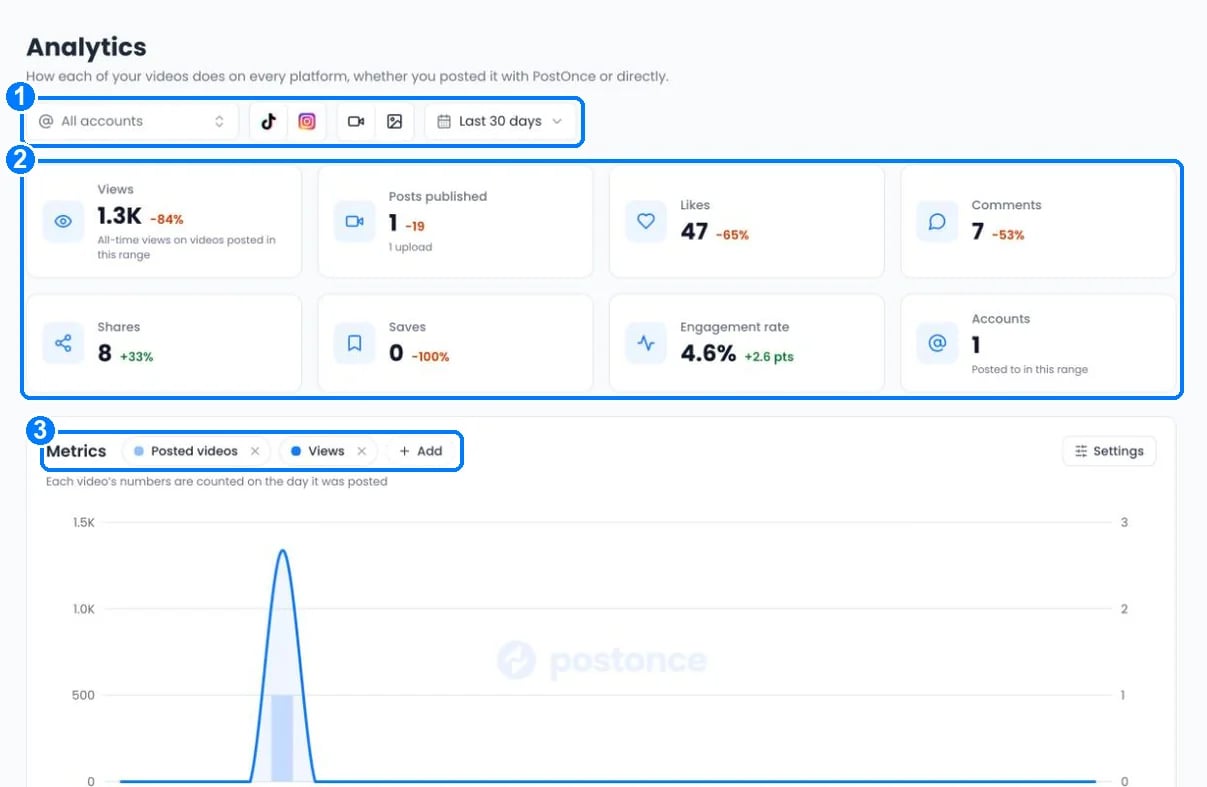
Task: Click the 4.6% engagement rate value
Action: 708,353
